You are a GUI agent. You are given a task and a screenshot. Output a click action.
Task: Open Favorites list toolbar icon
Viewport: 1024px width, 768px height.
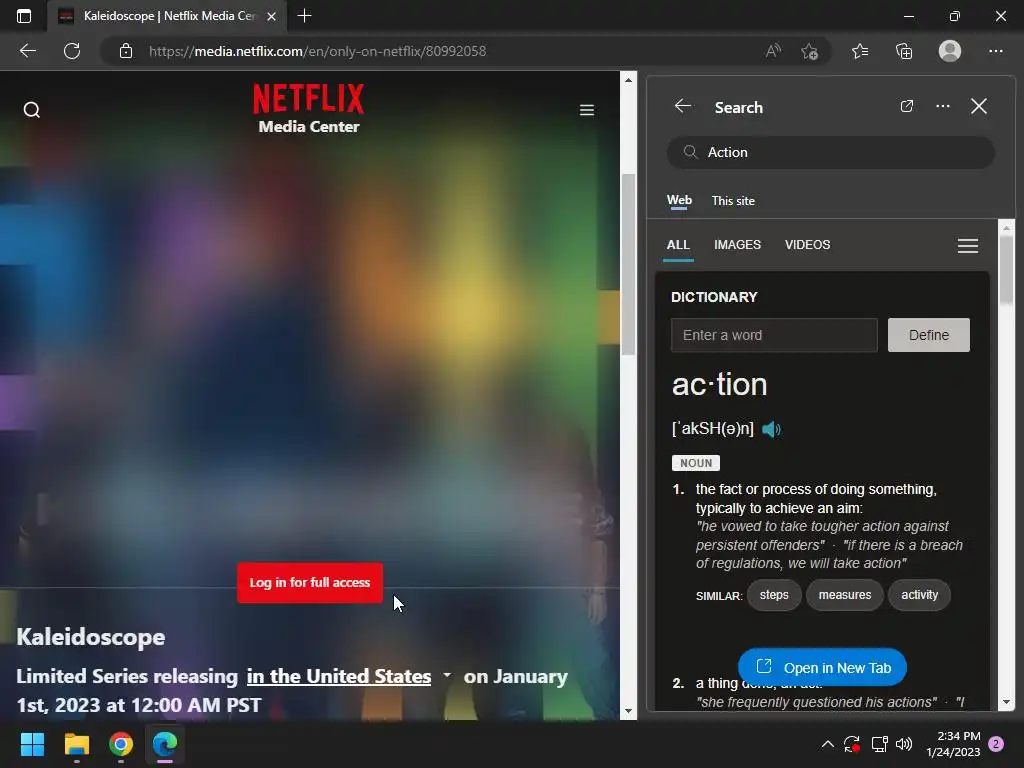point(860,51)
